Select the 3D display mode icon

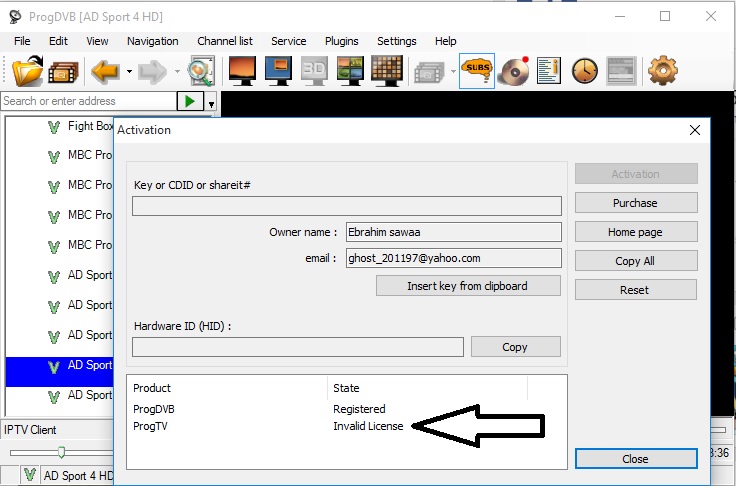[314, 71]
